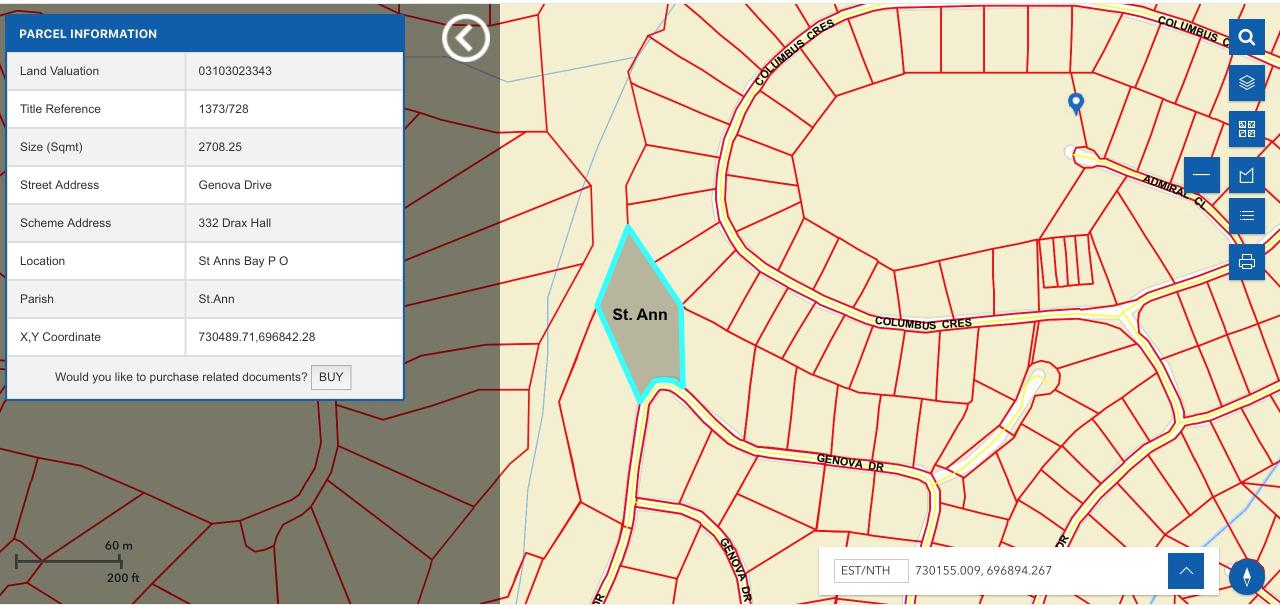The width and height of the screenshot is (1280, 605).
Task: Open the basemap gallery grid
Action: [x=1246, y=129]
